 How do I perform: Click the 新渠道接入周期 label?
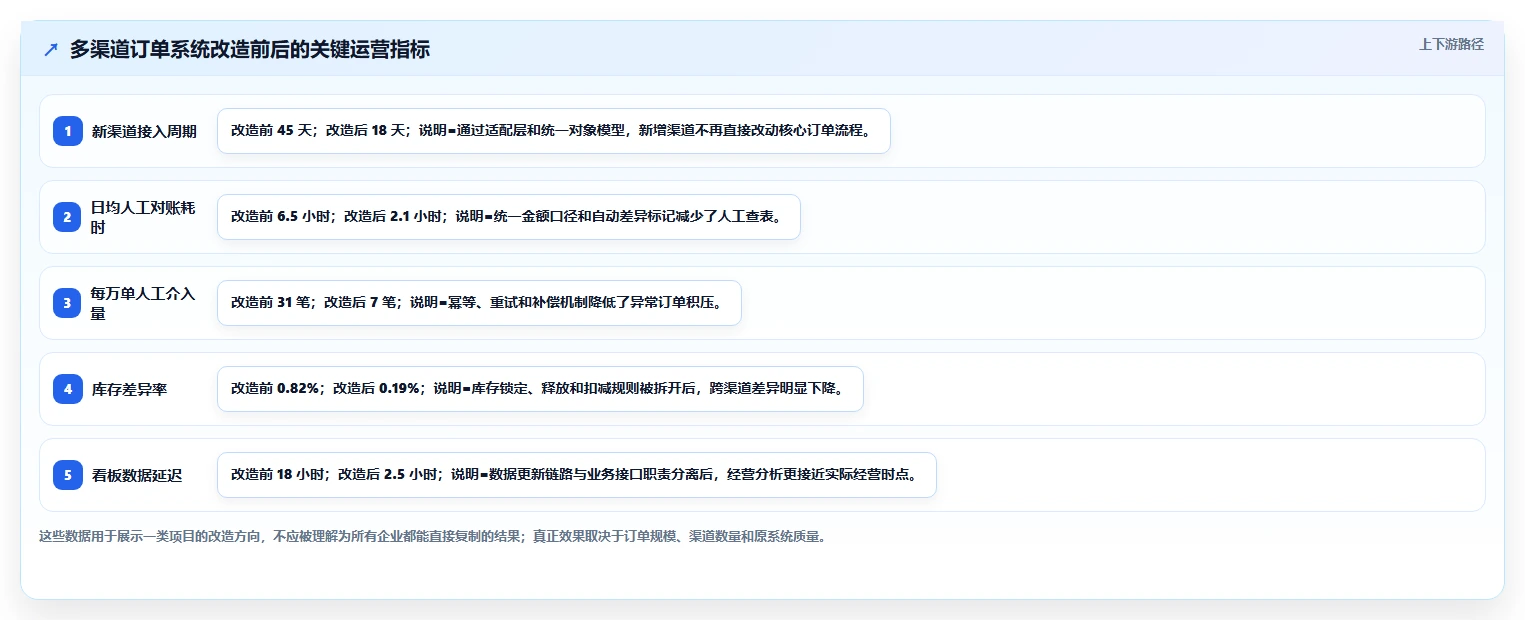(x=144, y=131)
